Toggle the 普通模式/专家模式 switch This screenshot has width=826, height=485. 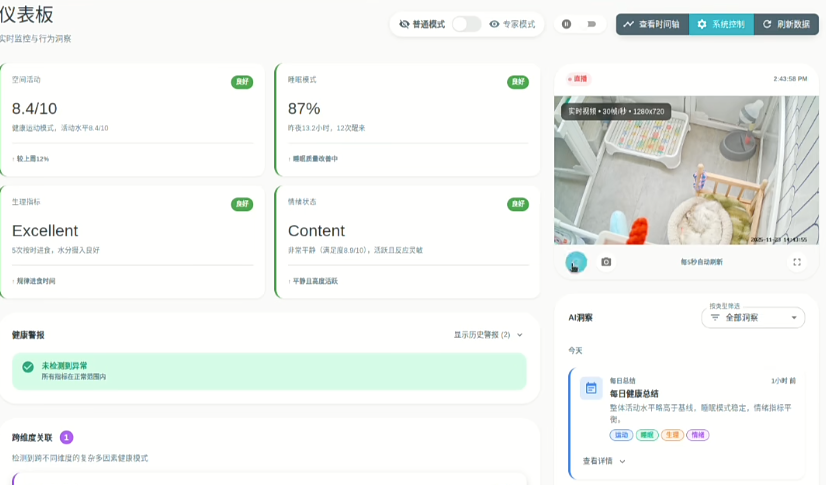pos(466,24)
